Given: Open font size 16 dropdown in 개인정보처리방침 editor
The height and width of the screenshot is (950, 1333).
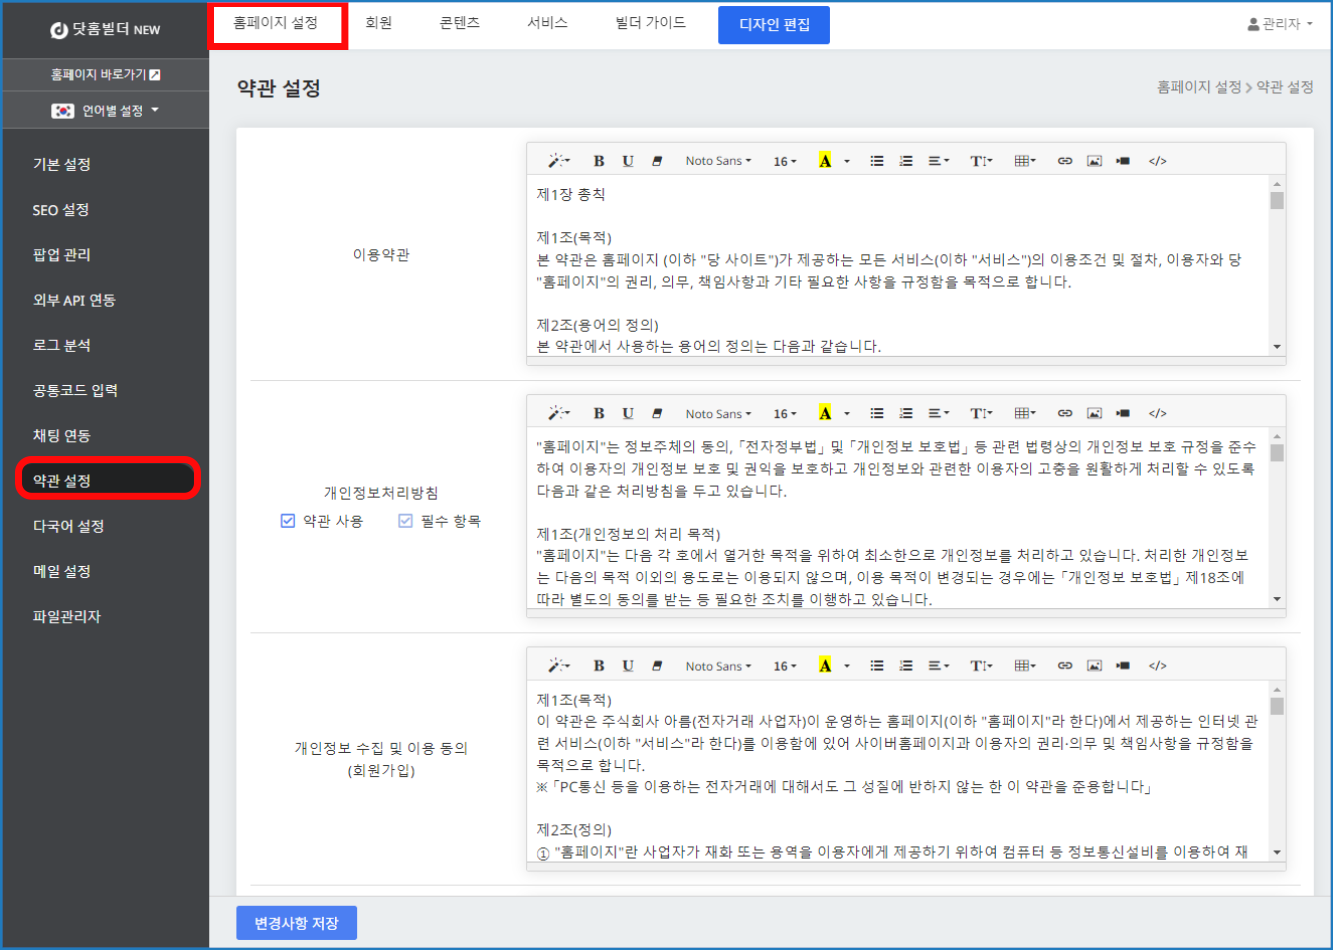Looking at the screenshot, I should (x=785, y=414).
